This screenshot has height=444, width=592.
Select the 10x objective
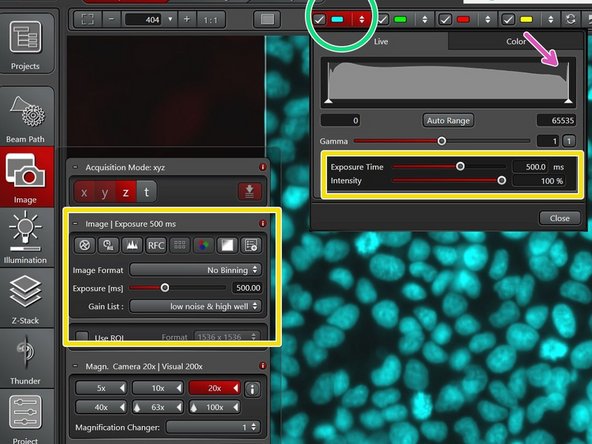pos(157,388)
